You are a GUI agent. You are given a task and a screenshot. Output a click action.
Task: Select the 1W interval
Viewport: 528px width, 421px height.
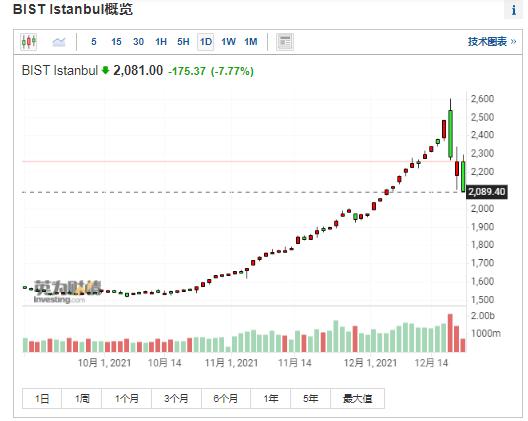[x=228, y=42]
